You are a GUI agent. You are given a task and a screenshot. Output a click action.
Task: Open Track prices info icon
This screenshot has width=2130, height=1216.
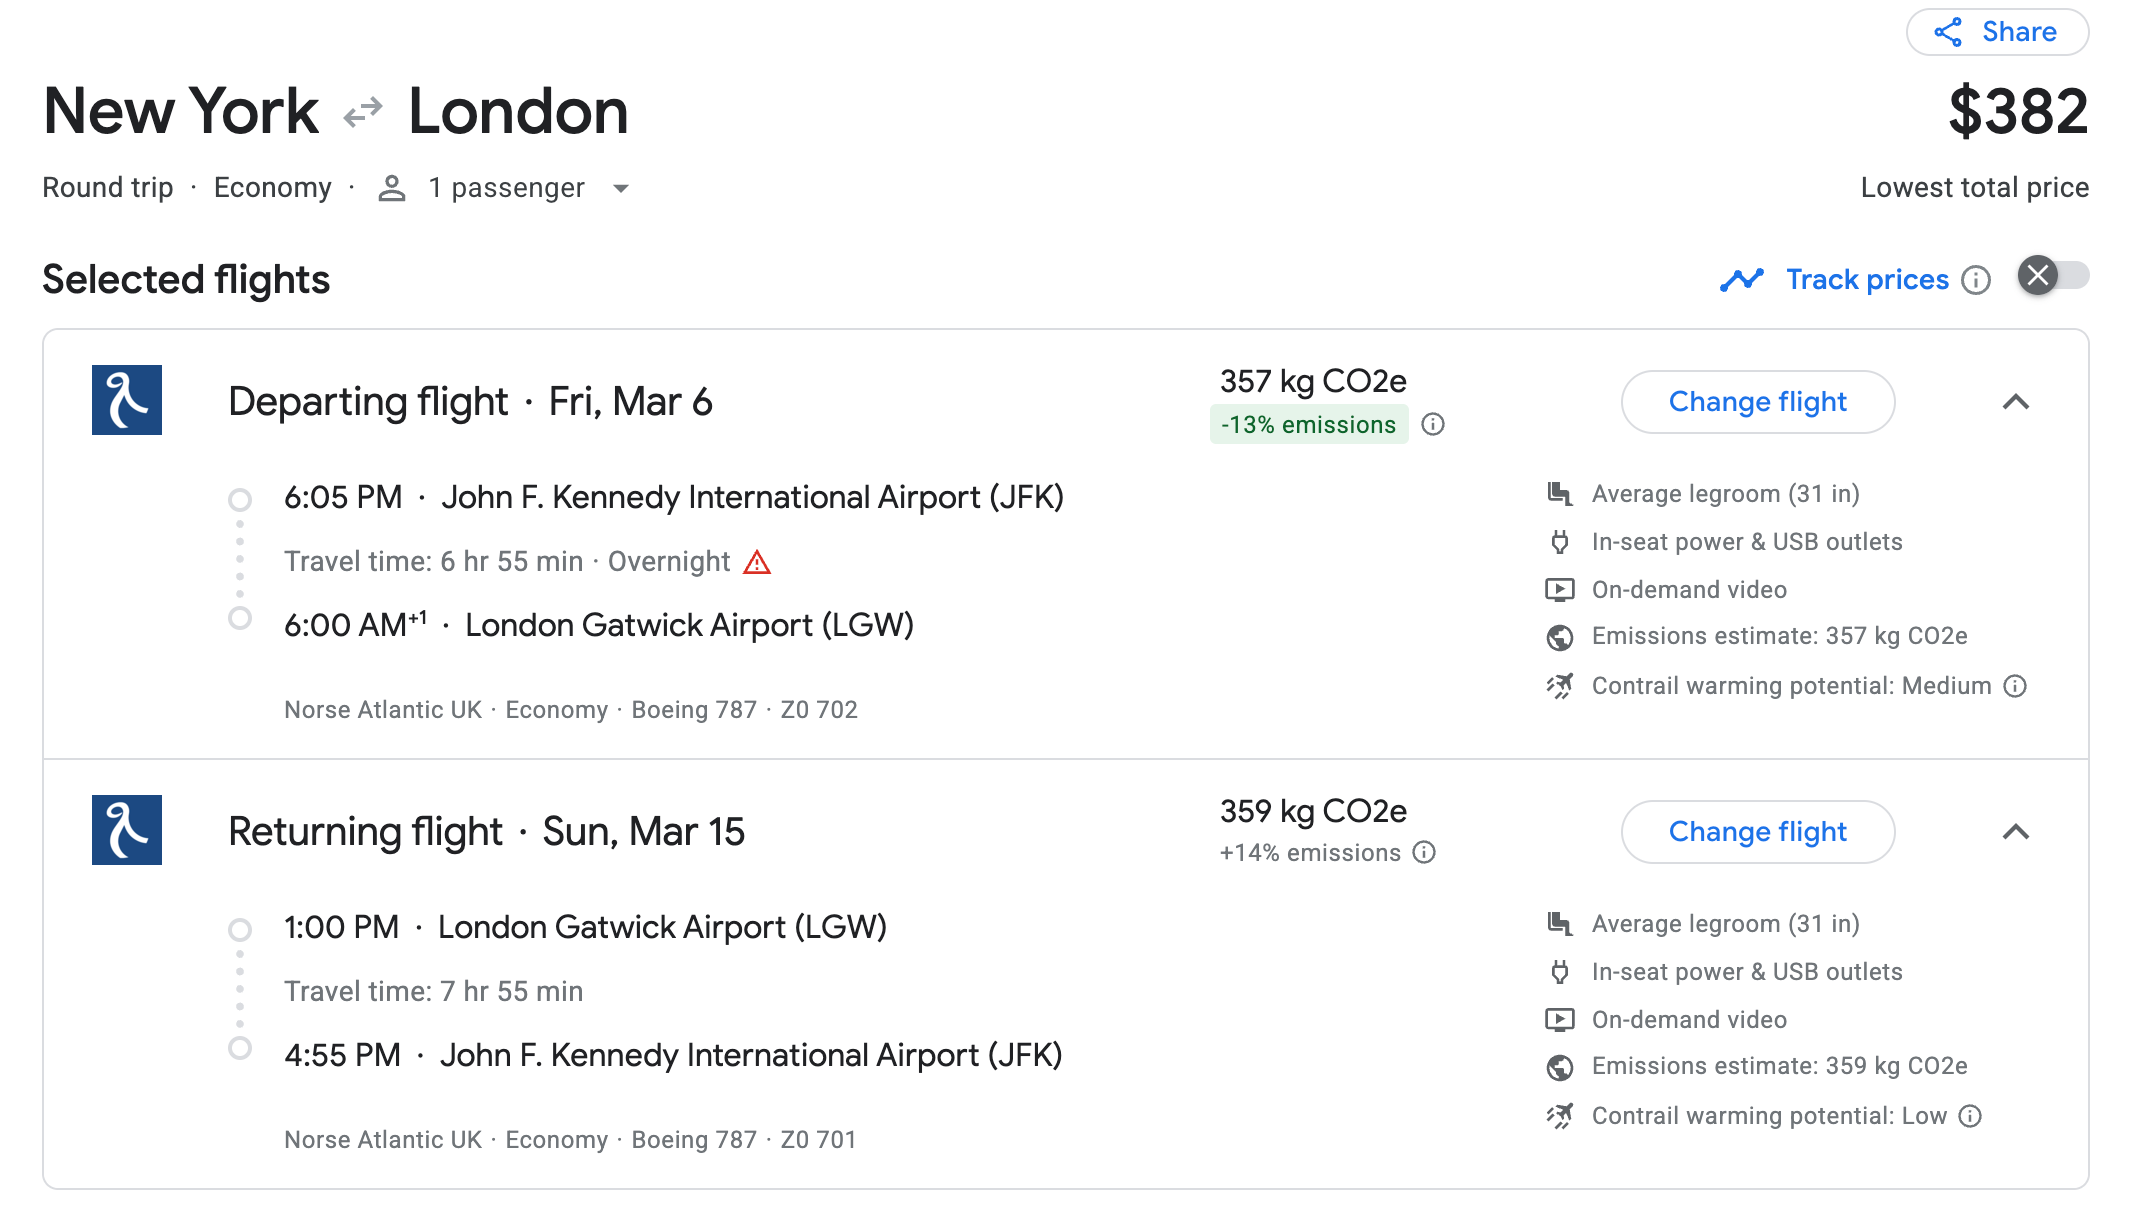coord(1976,280)
